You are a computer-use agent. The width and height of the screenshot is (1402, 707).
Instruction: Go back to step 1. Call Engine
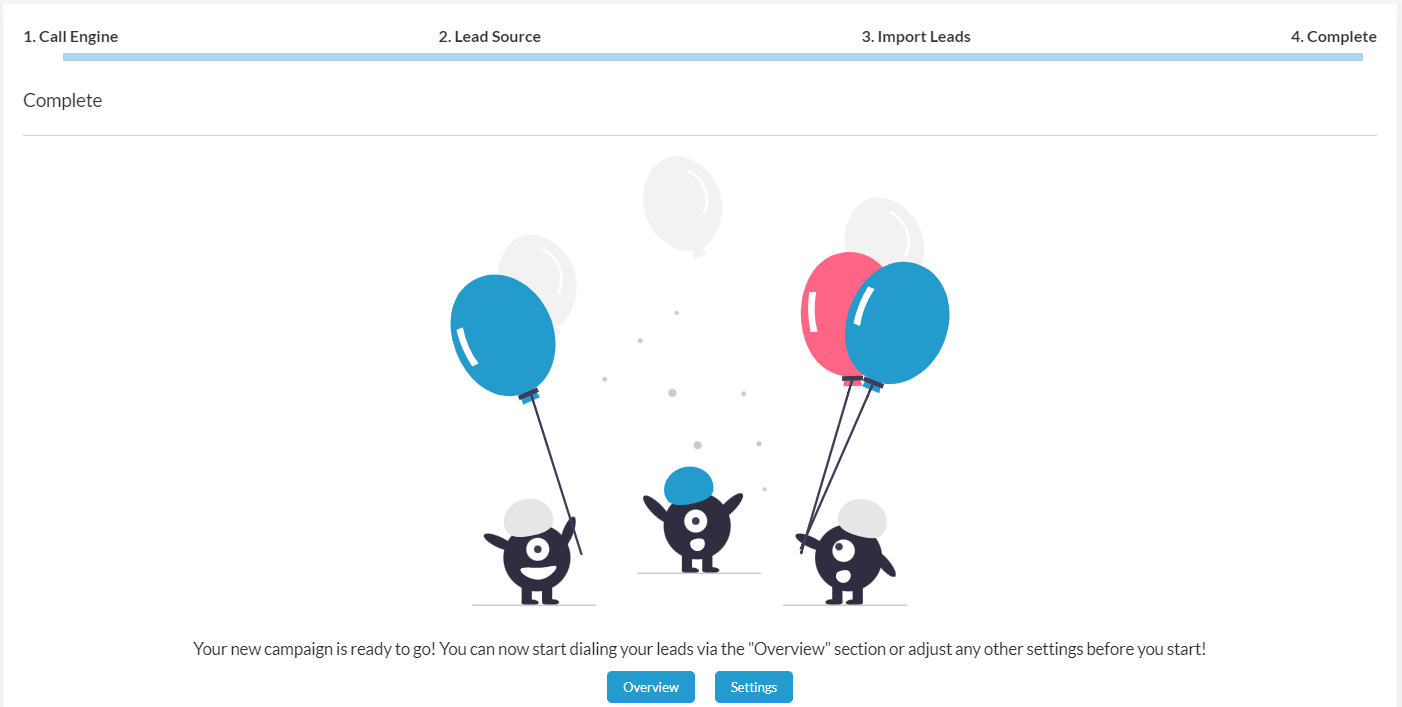coord(71,37)
